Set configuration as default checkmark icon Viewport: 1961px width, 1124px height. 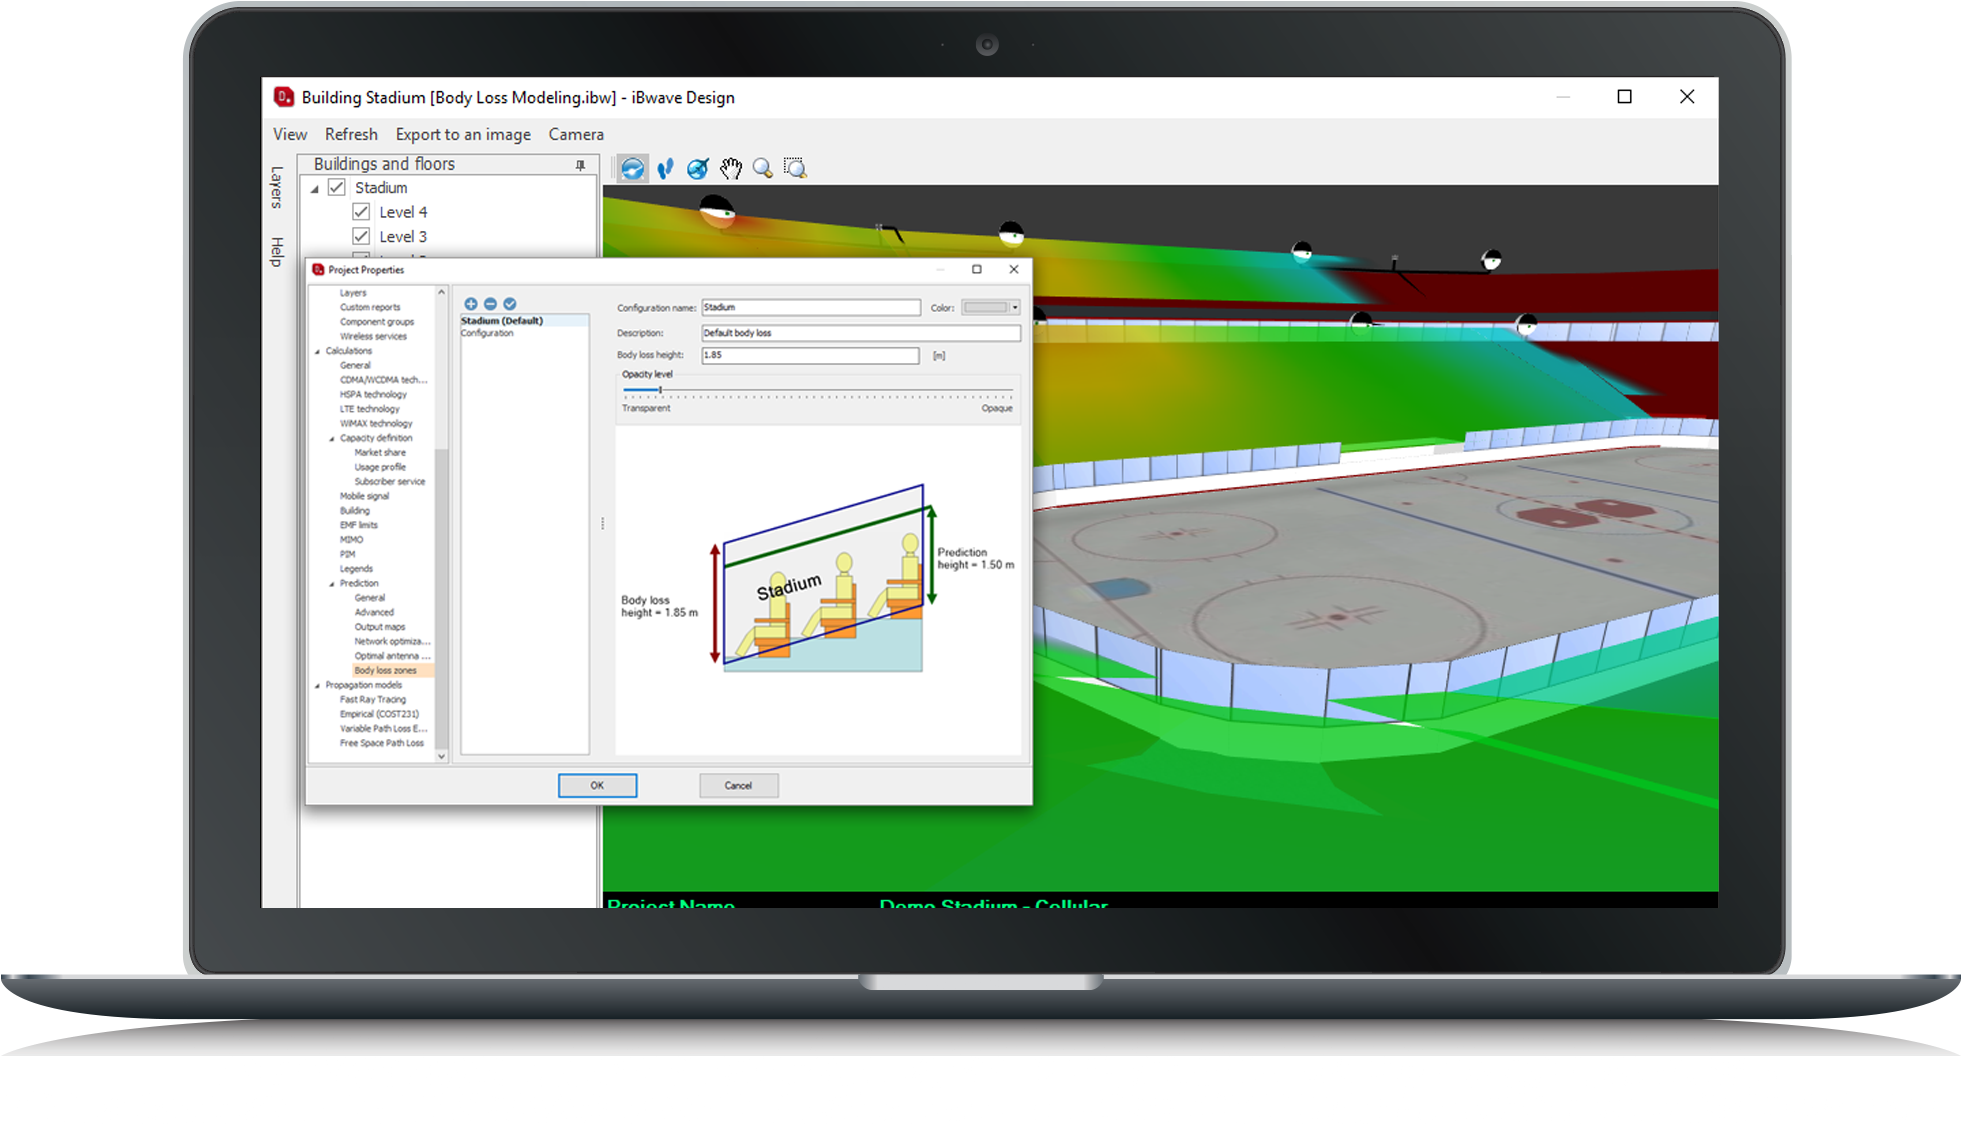[x=510, y=304]
